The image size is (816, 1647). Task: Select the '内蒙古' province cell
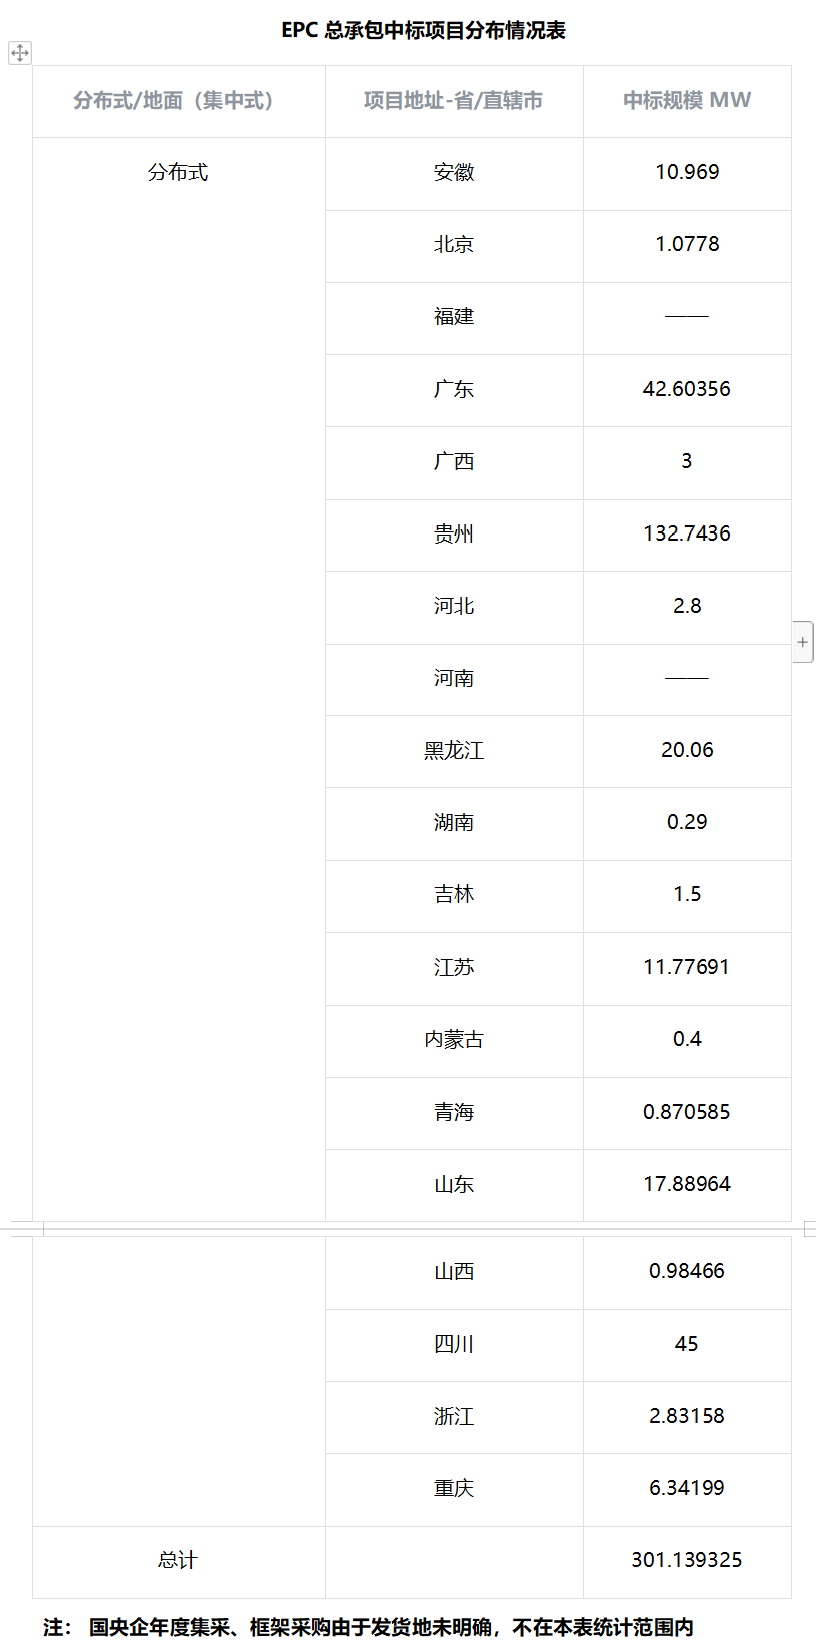point(453,1040)
